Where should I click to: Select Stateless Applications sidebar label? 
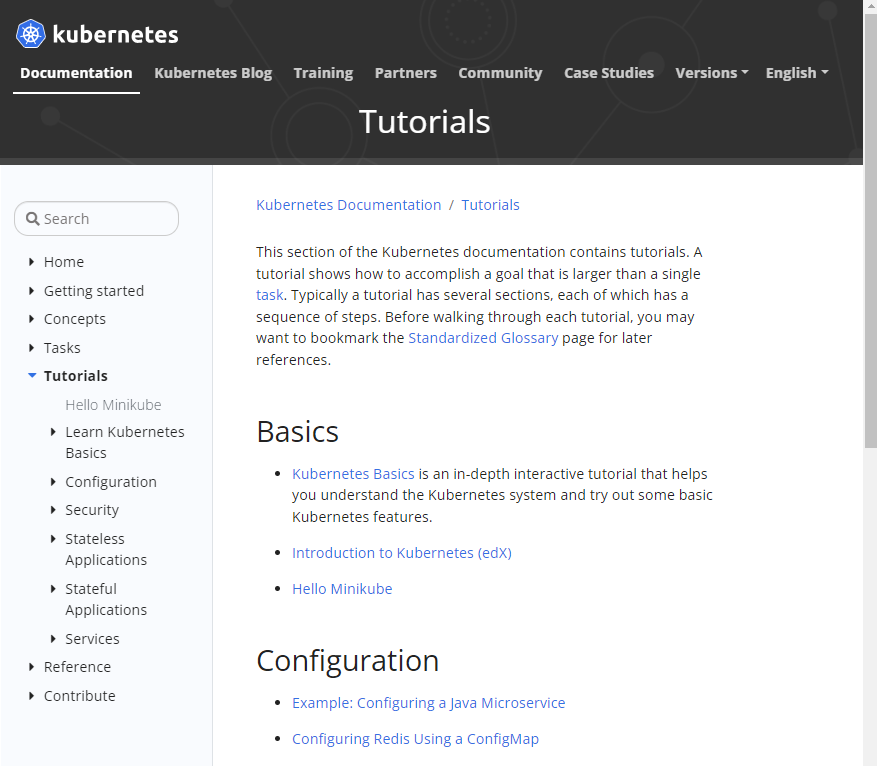106,549
